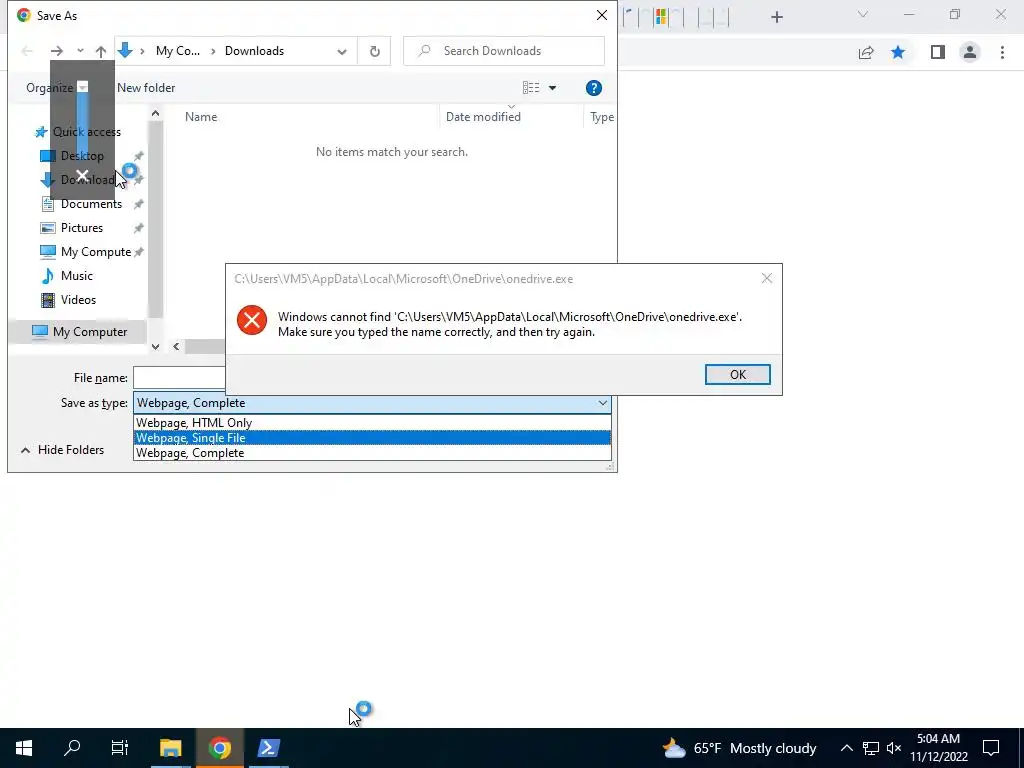Close the onedrive.exe error dialog
The height and width of the screenshot is (768, 1024).
click(767, 278)
